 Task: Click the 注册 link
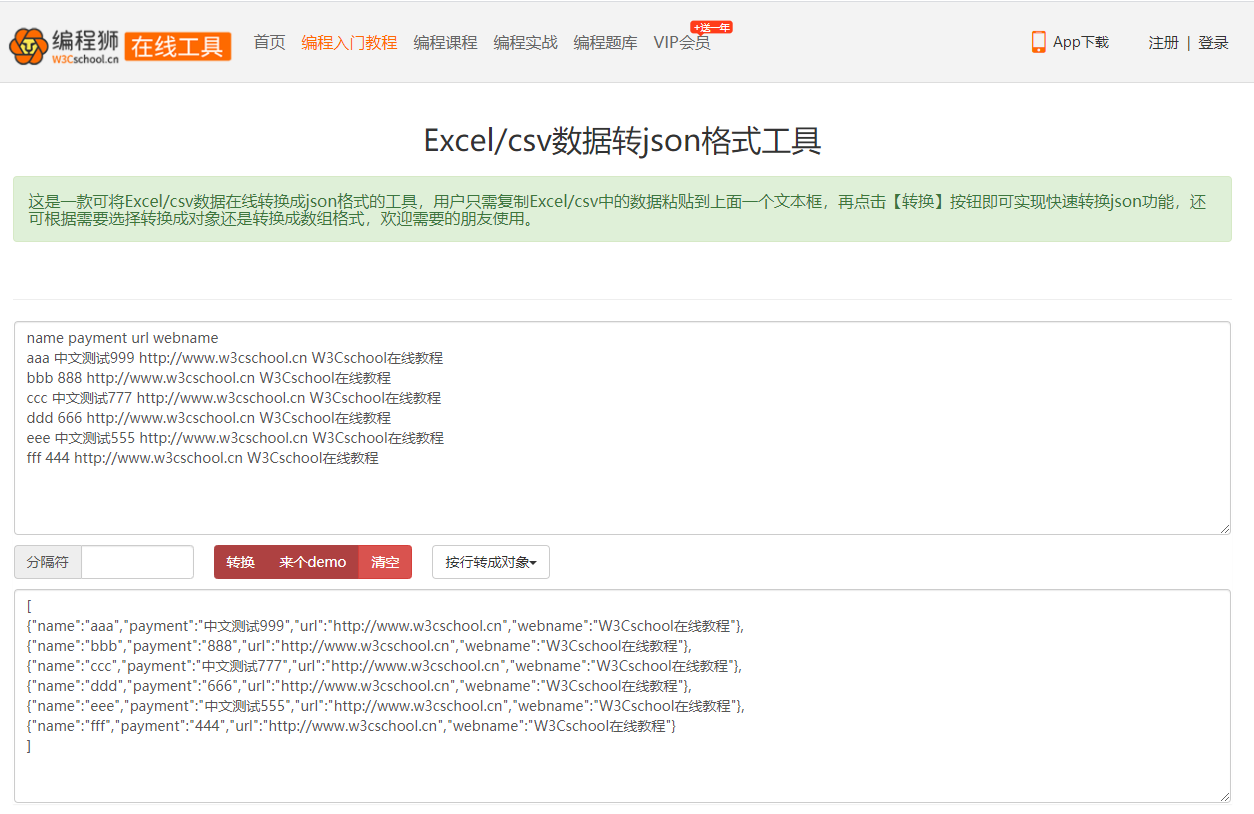1164,42
